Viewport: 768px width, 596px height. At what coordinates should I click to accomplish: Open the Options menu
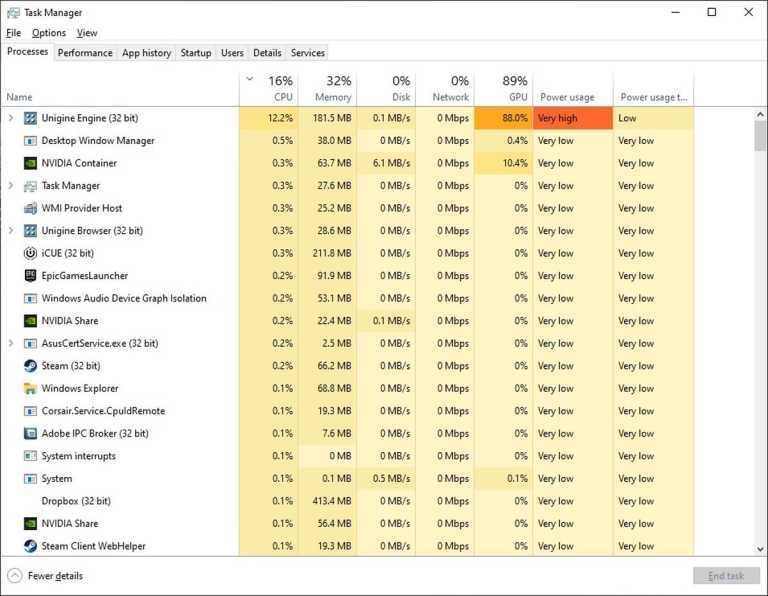tap(48, 33)
